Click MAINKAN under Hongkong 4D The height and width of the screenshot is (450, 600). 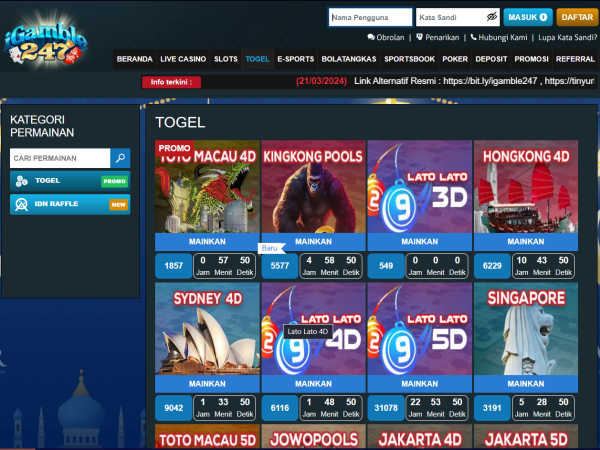click(526, 242)
